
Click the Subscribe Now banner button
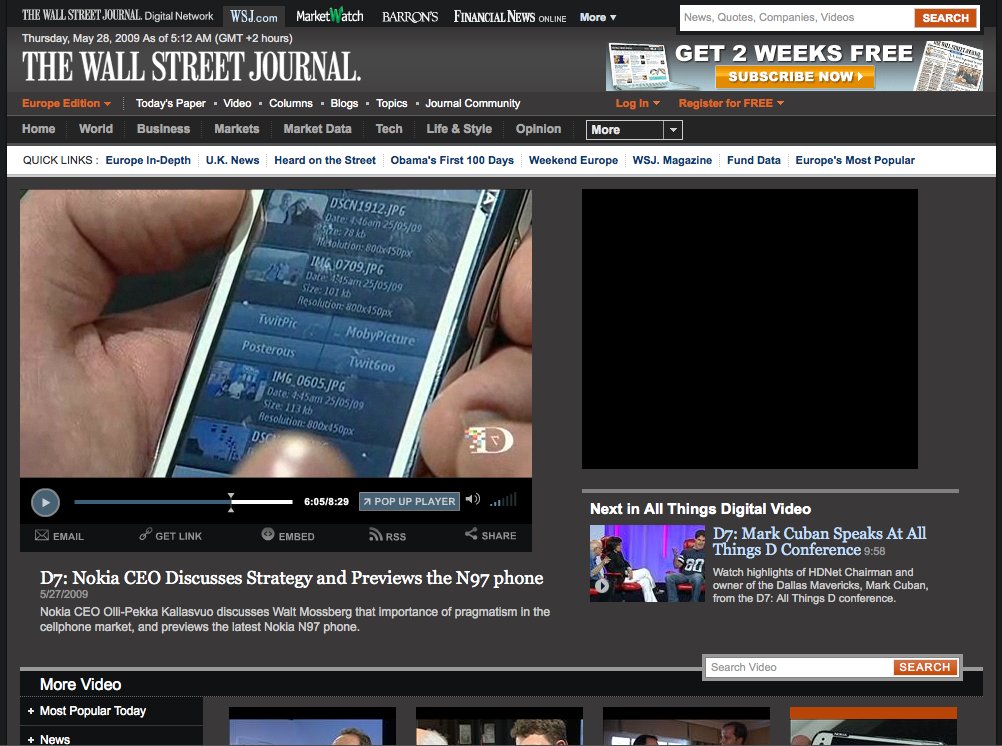794,77
